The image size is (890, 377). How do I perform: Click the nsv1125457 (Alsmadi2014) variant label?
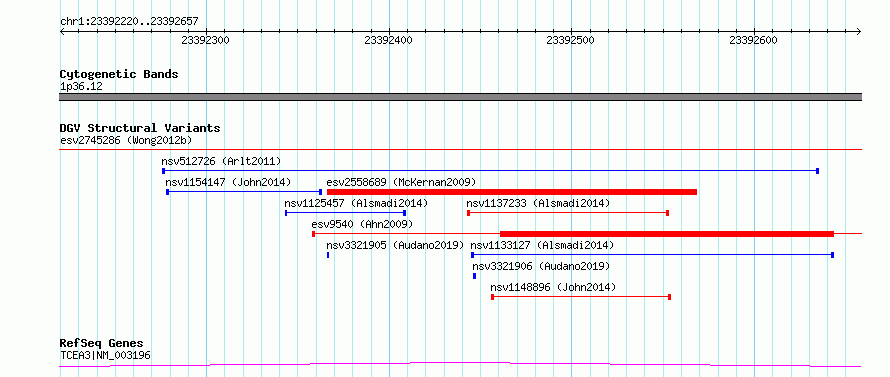356,203
